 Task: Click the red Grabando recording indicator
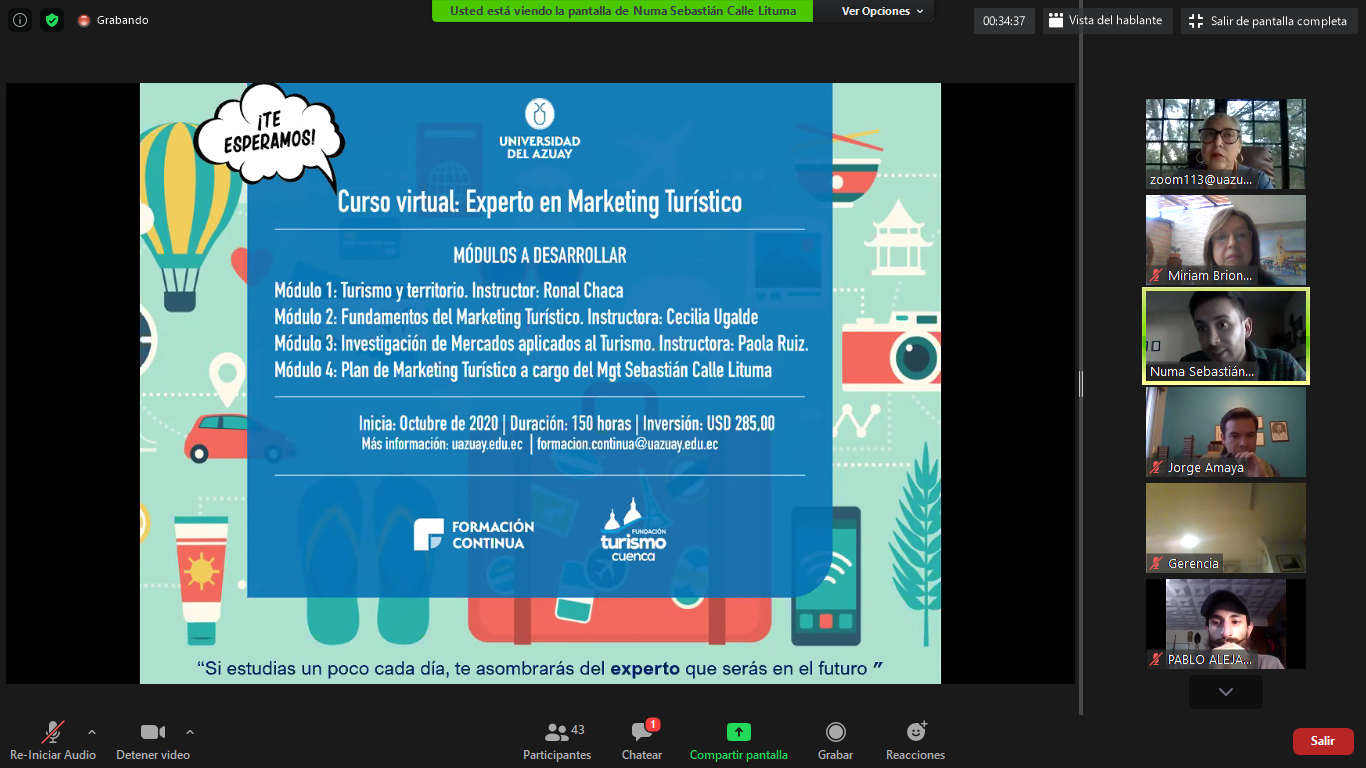pos(113,20)
